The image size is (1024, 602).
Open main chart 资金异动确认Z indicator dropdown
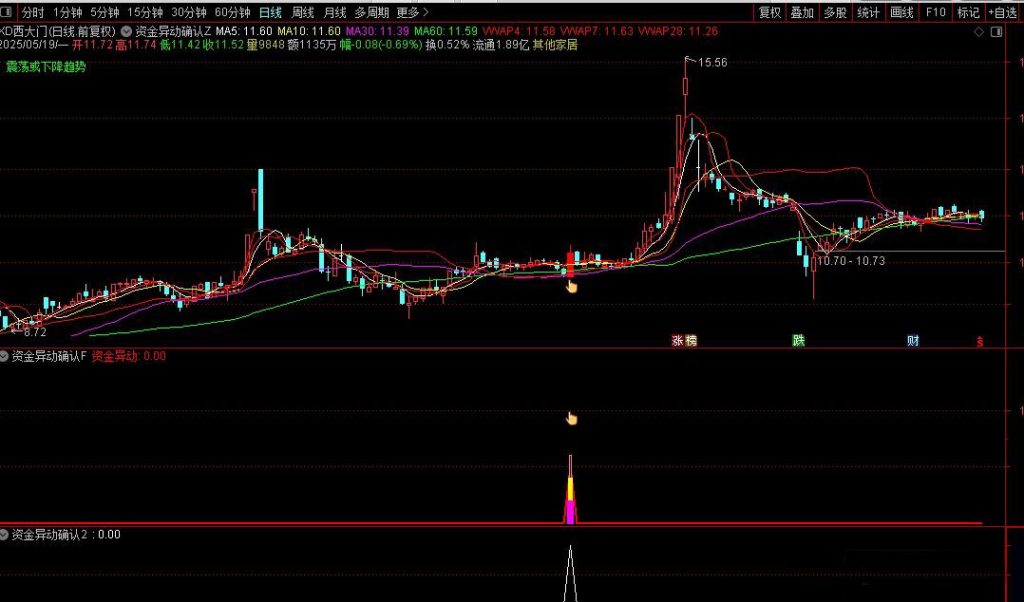126,32
